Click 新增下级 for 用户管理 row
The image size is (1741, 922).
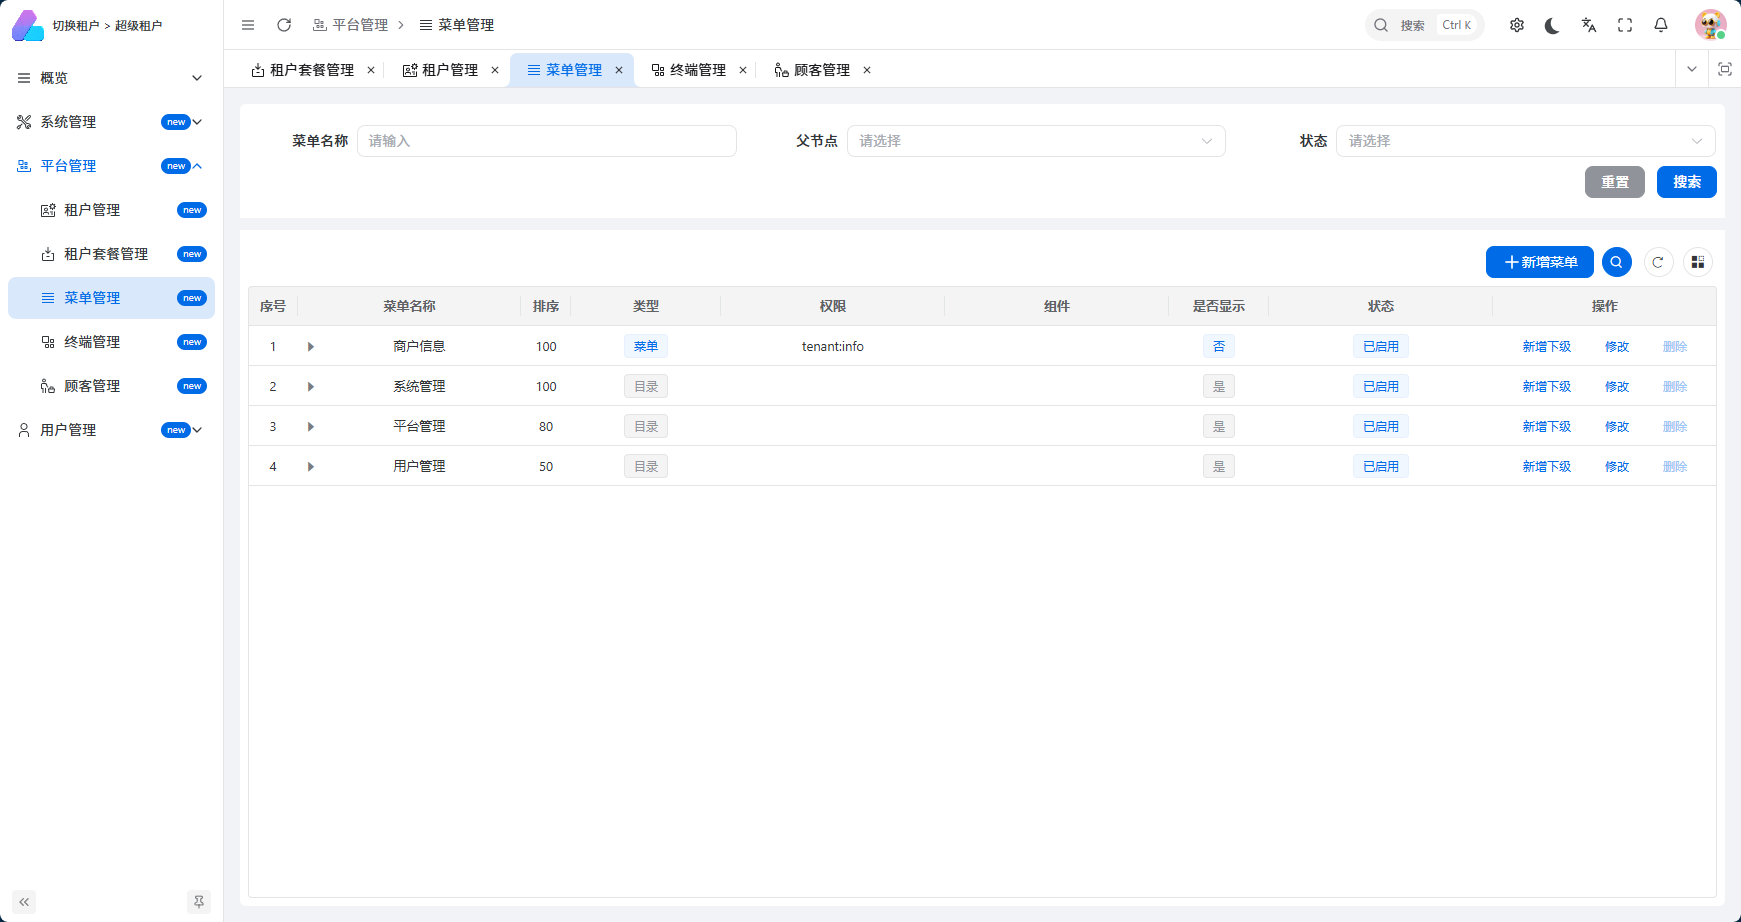coord(1547,467)
